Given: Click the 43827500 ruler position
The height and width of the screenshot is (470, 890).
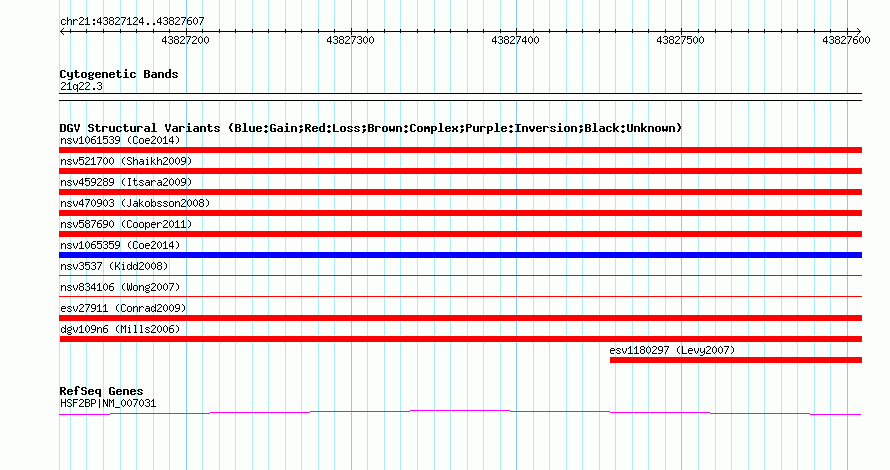Looking at the screenshot, I should tap(680, 40).
